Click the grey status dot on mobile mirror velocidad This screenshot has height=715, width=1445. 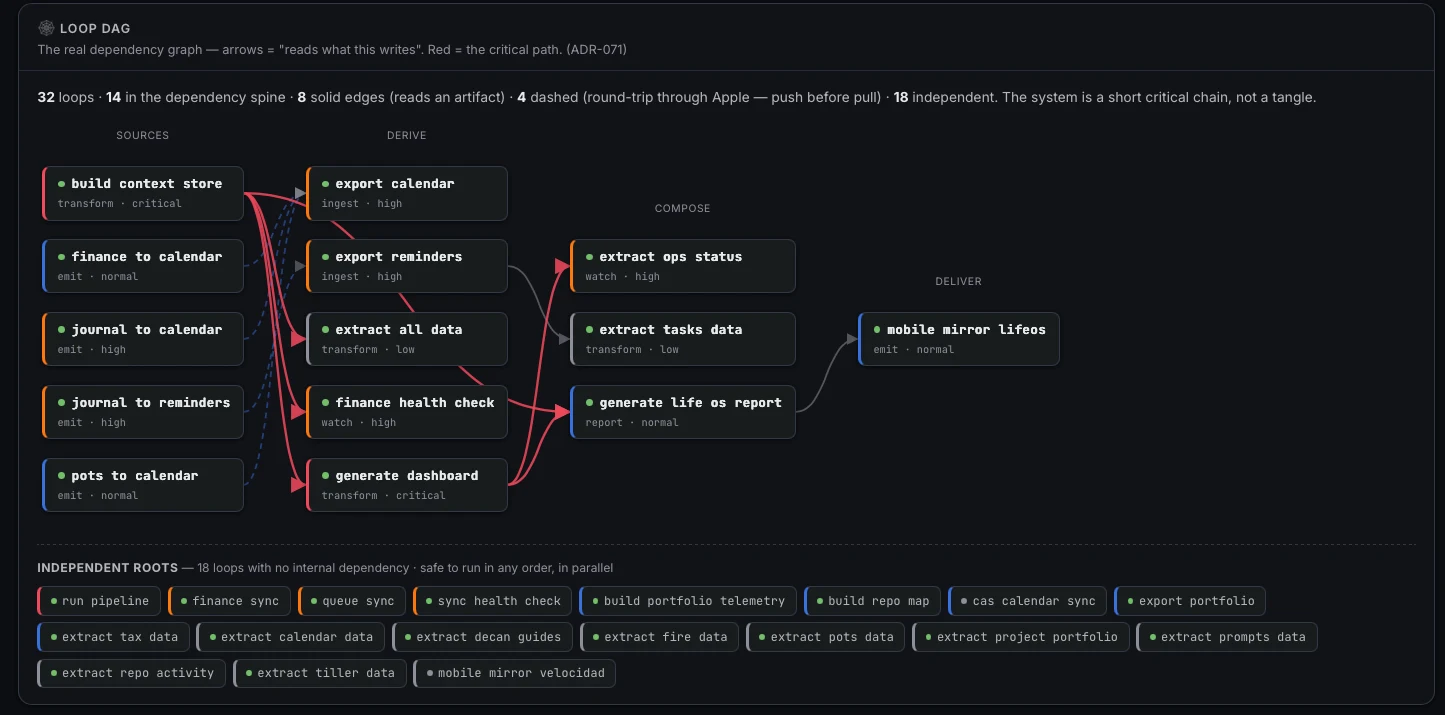[430, 673]
